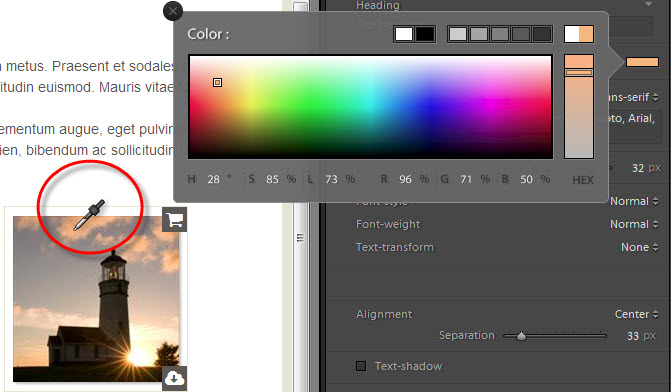Enable the Text-shadow checkbox

coord(361,366)
